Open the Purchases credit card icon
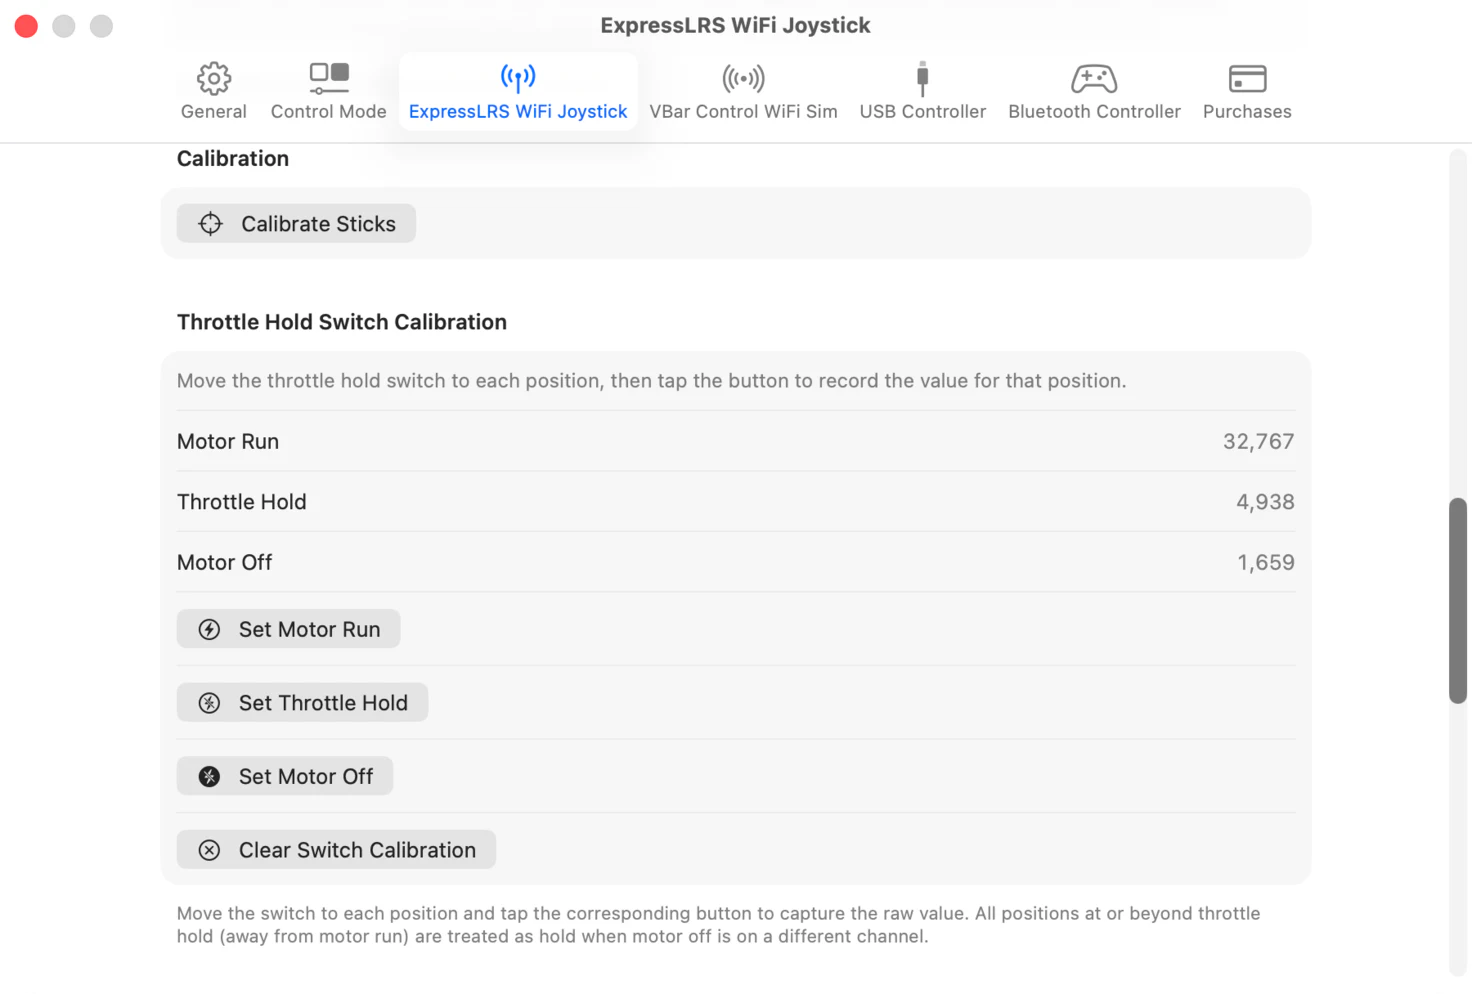The image size is (1472, 994). (x=1247, y=78)
